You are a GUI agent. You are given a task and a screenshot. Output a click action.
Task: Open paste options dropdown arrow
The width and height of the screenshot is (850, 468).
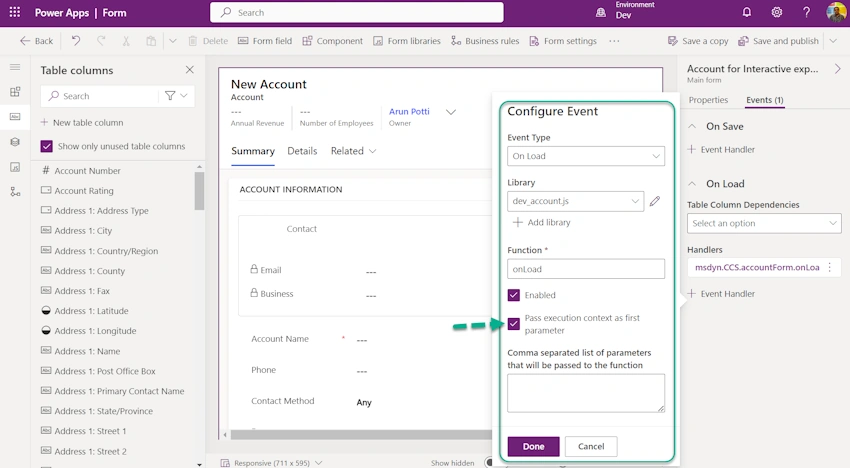172,41
